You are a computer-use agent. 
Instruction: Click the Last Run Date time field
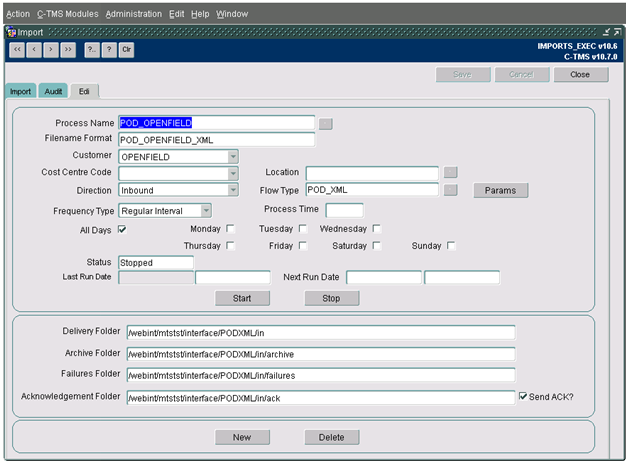point(233,277)
